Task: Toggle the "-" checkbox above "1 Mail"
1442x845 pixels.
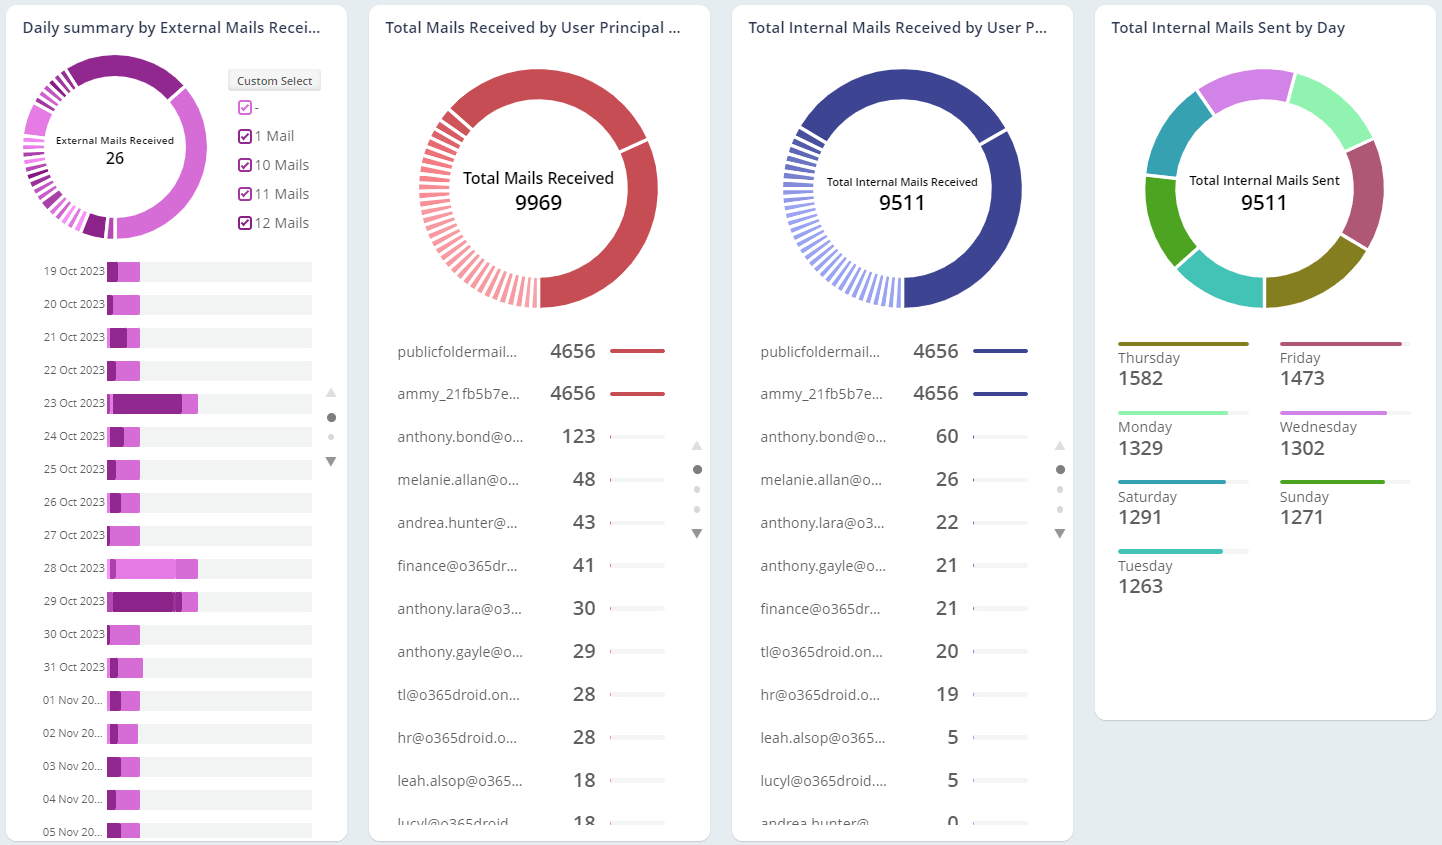Action: pyautogui.click(x=244, y=106)
